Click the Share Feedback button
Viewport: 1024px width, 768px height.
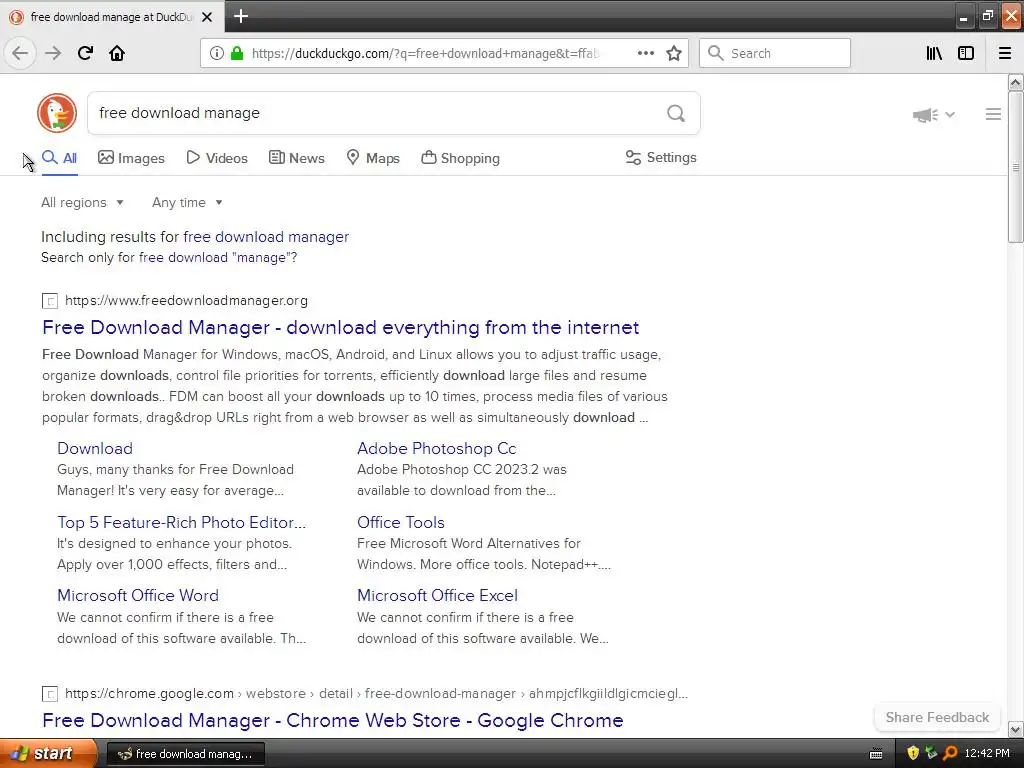coord(937,717)
